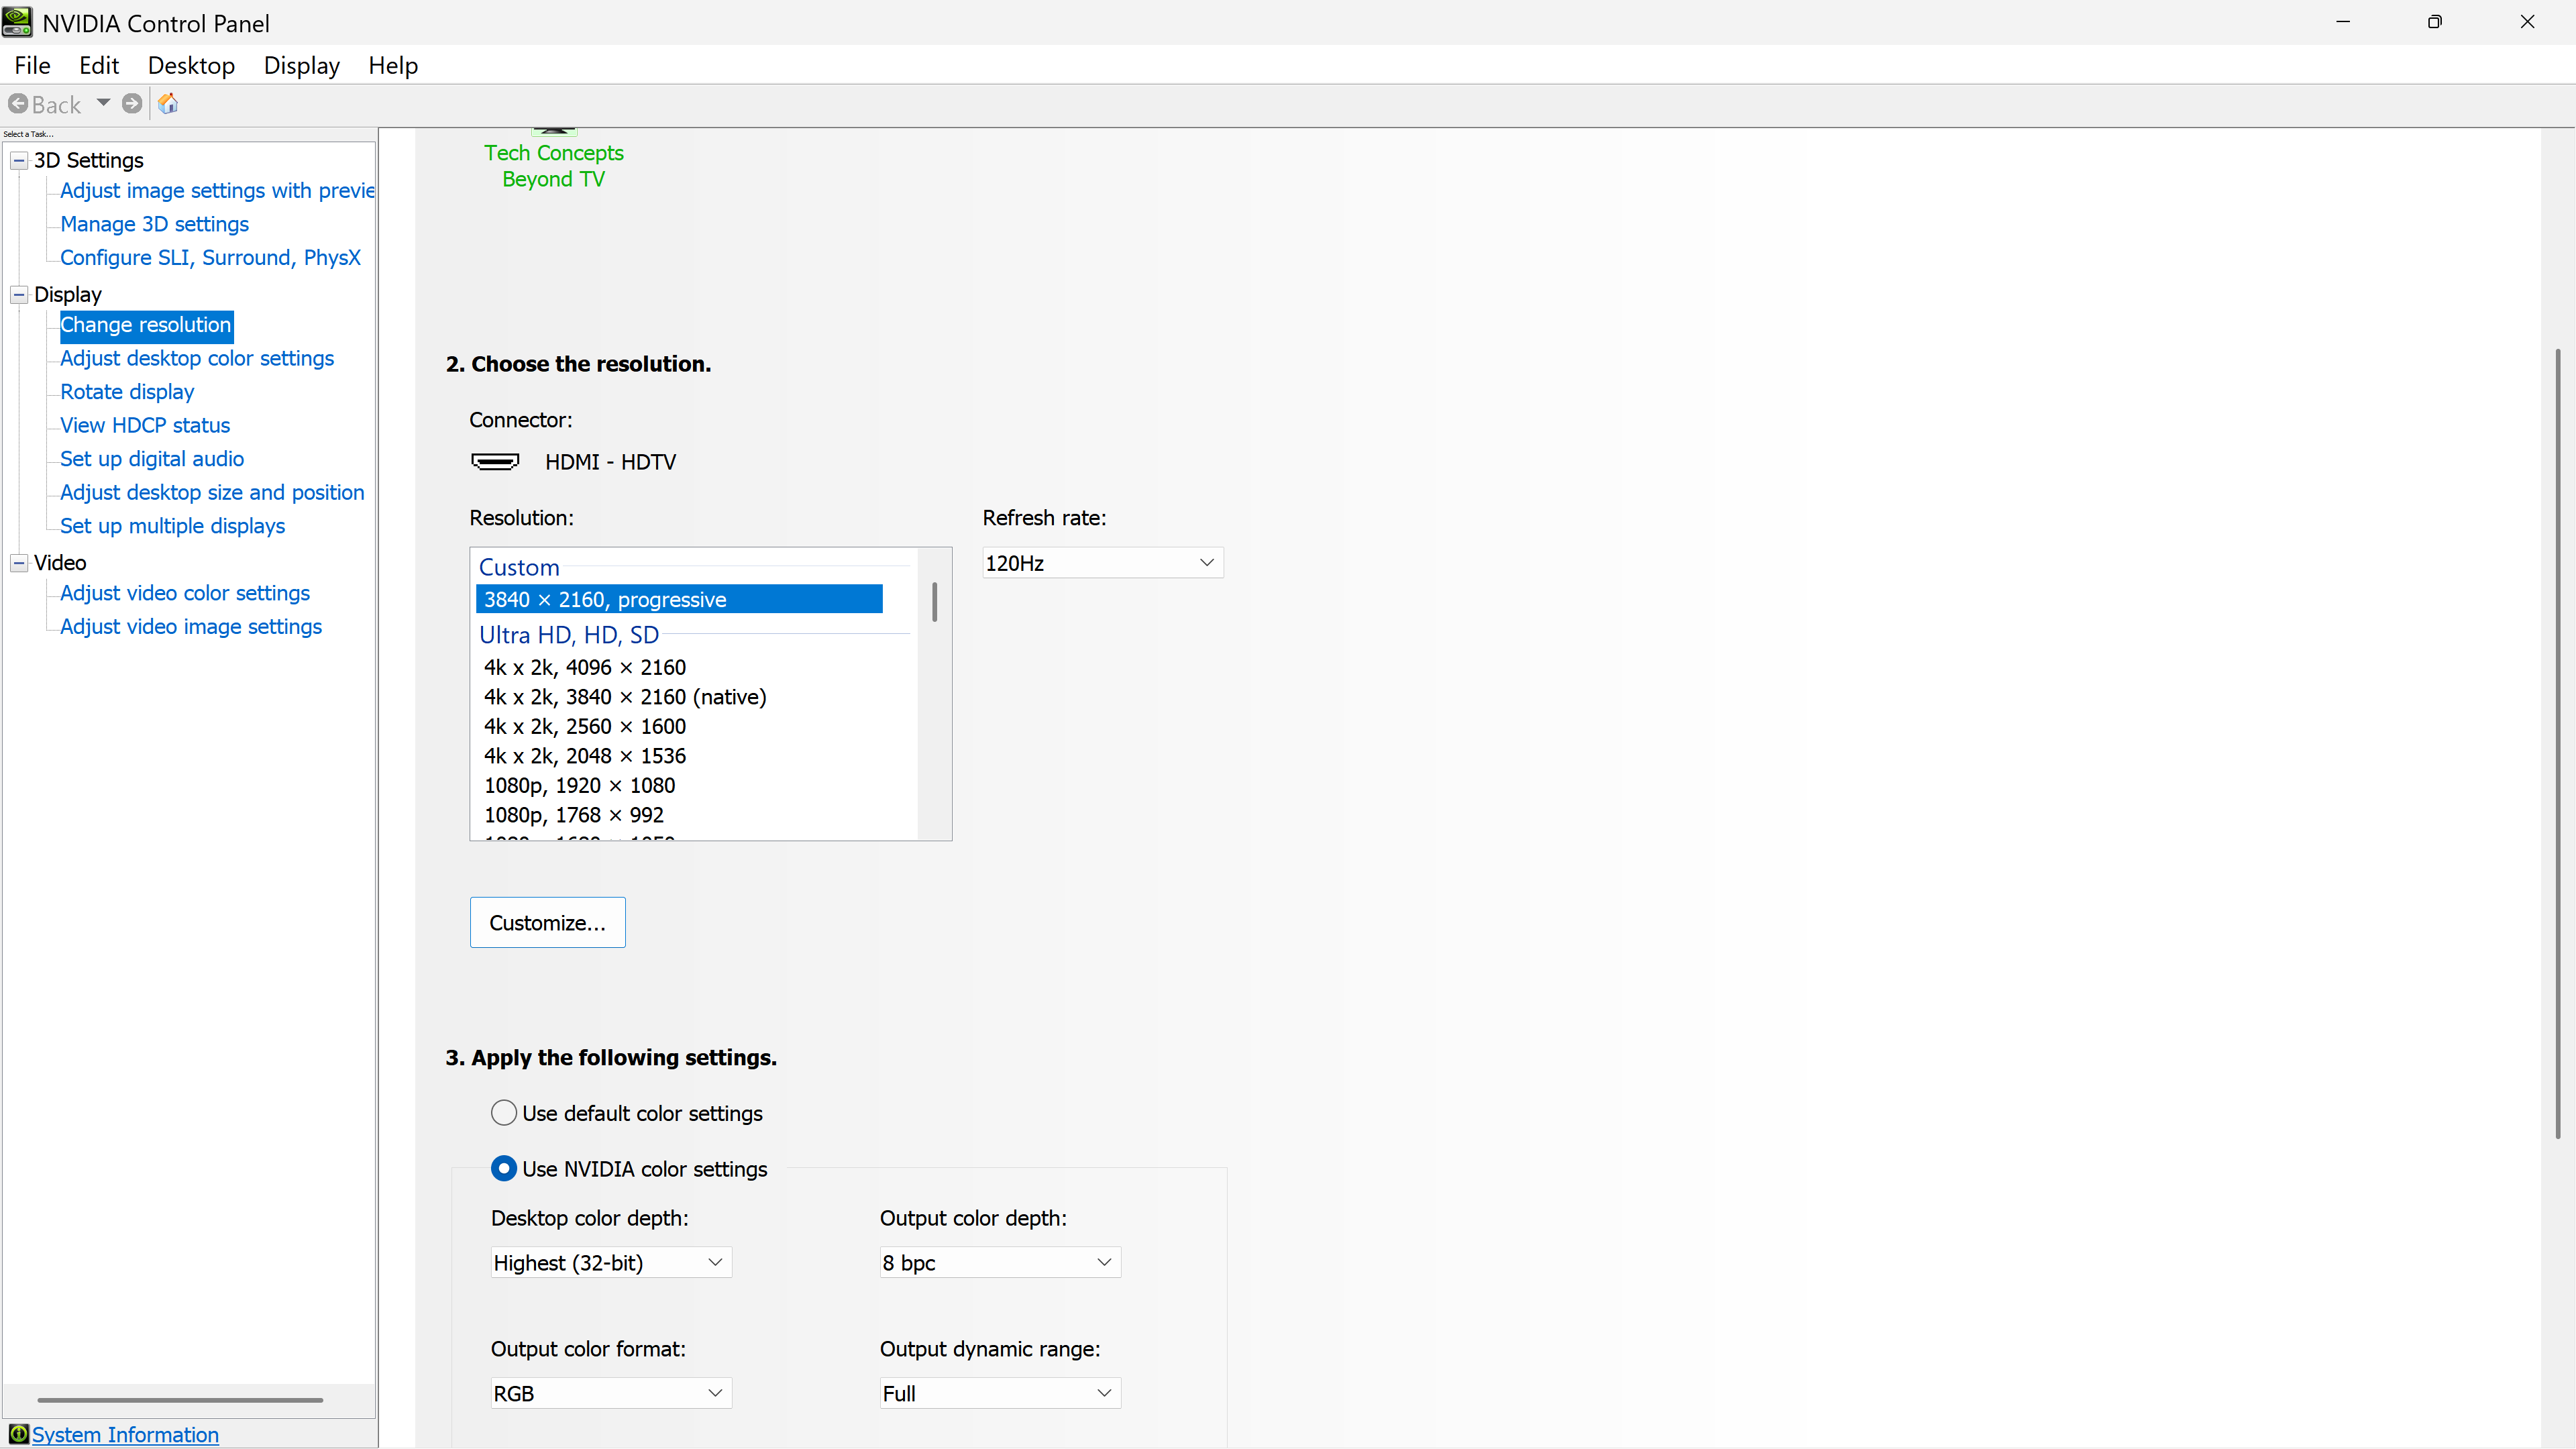The height and width of the screenshot is (1449, 2576).
Task: Open Set up digital audio
Action: pos(152,459)
